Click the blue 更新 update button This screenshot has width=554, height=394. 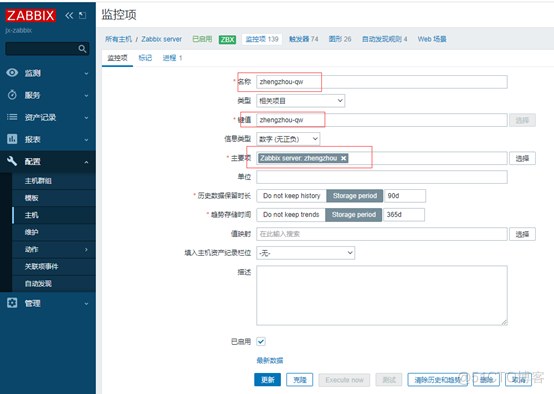[x=267, y=380]
